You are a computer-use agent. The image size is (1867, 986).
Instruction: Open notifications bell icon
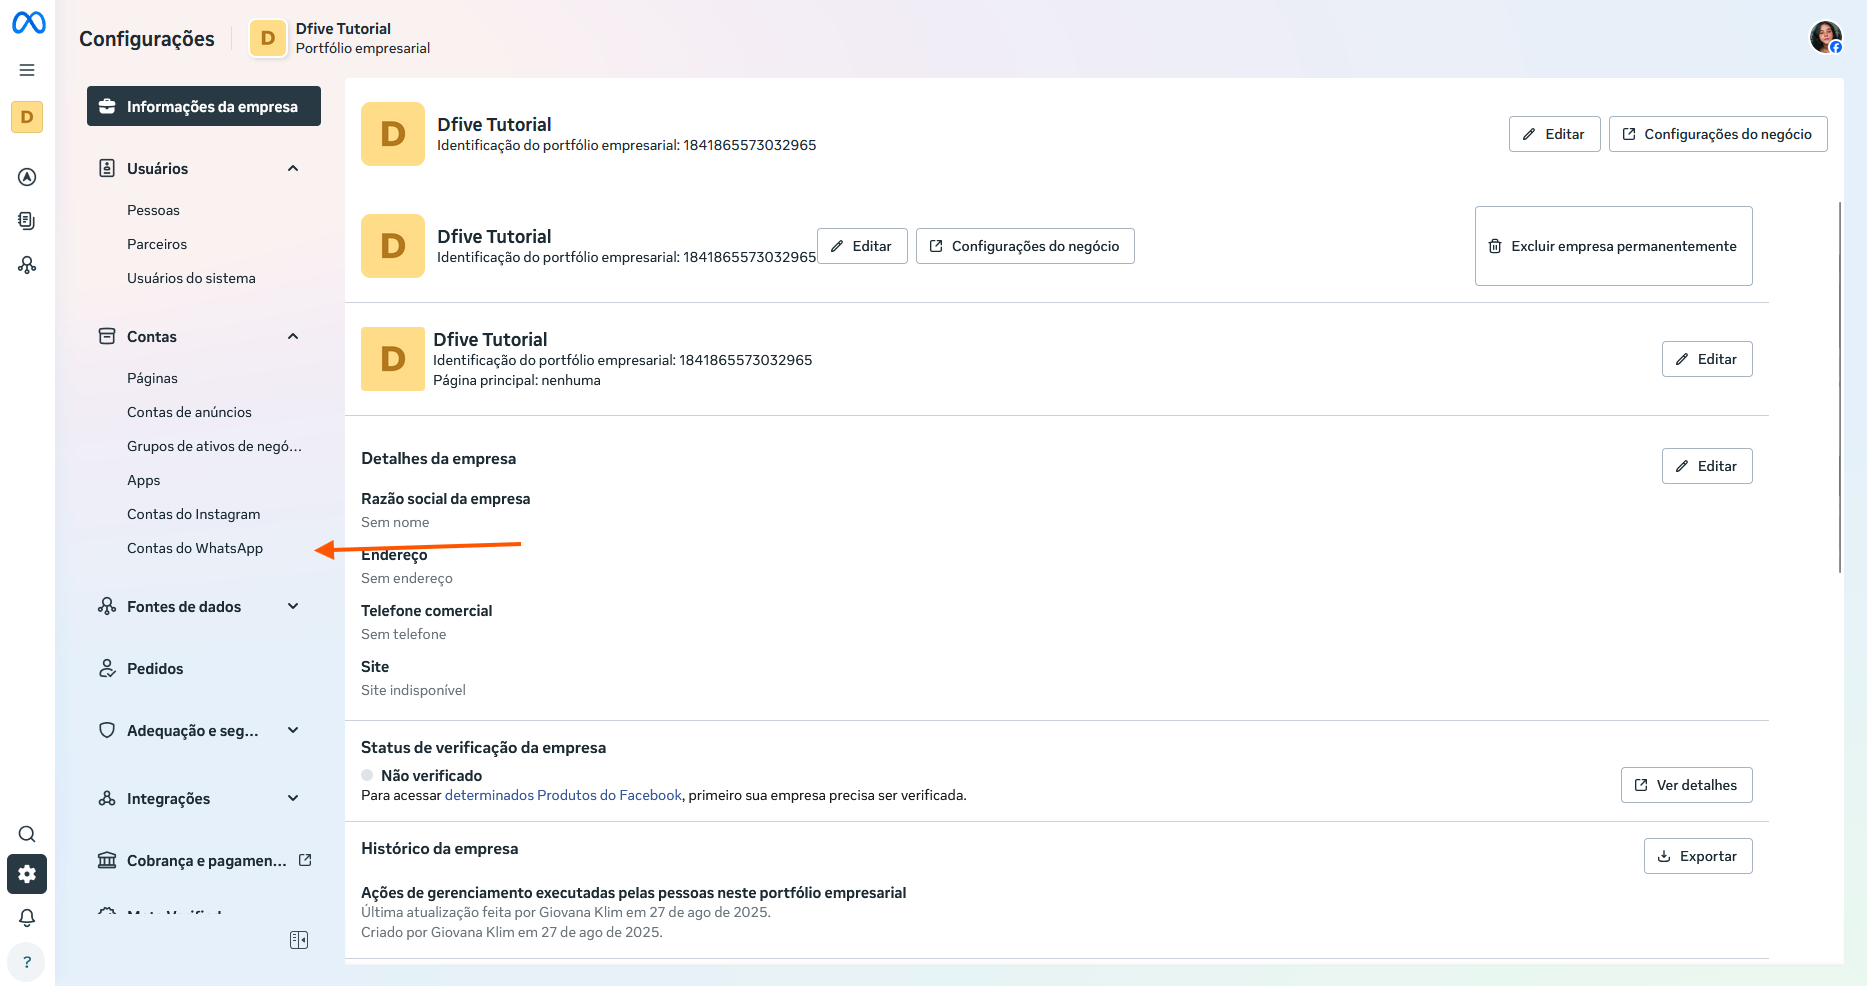click(27, 918)
